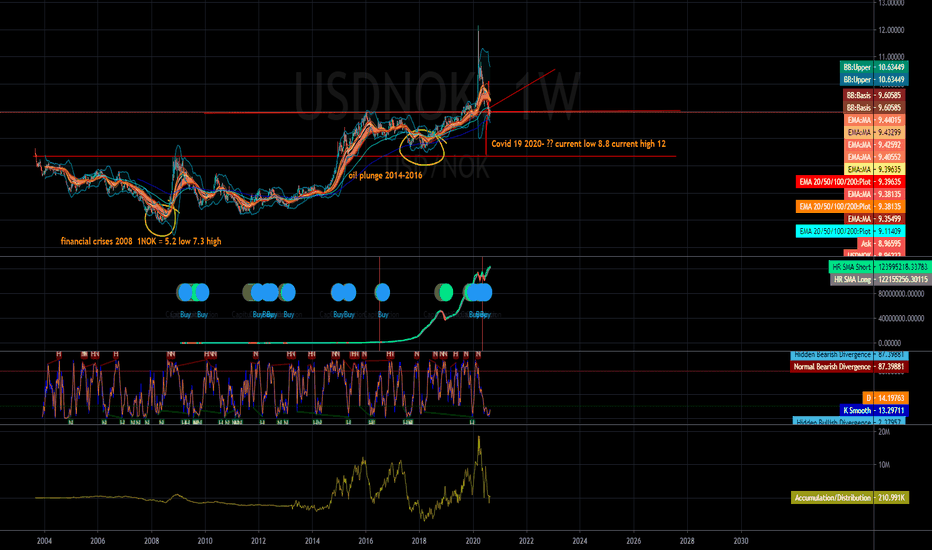Click the EMA:MA label showing 9.42592
The image size is (932, 550).
tap(874, 144)
